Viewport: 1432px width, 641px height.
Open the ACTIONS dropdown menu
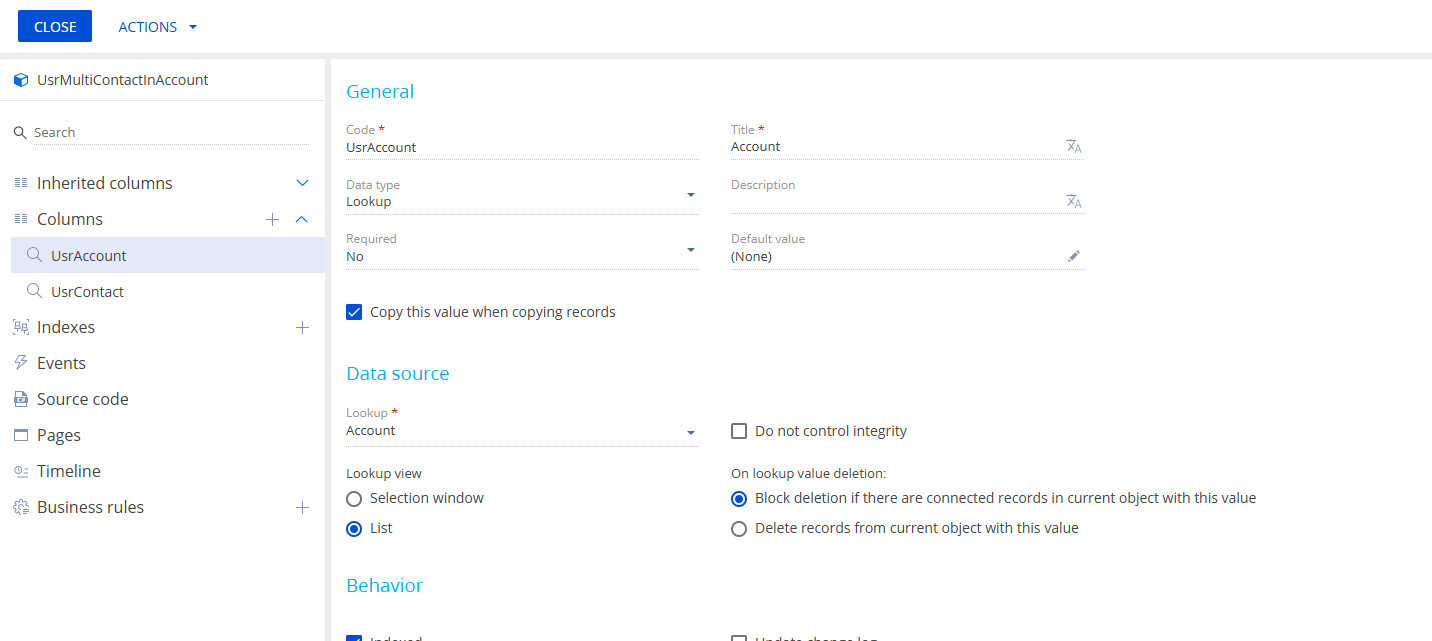tap(158, 27)
